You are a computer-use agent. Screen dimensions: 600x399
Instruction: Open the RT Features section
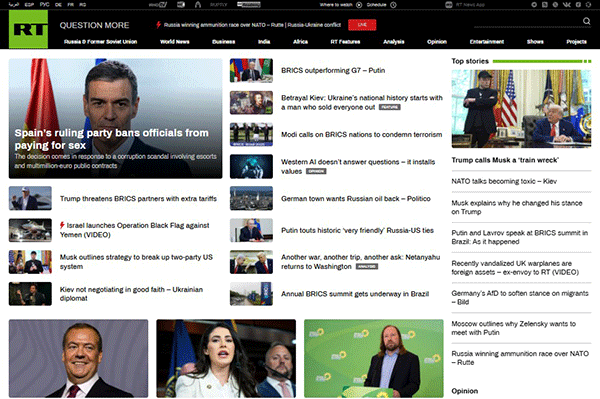pyautogui.click(x=345, y=42)
